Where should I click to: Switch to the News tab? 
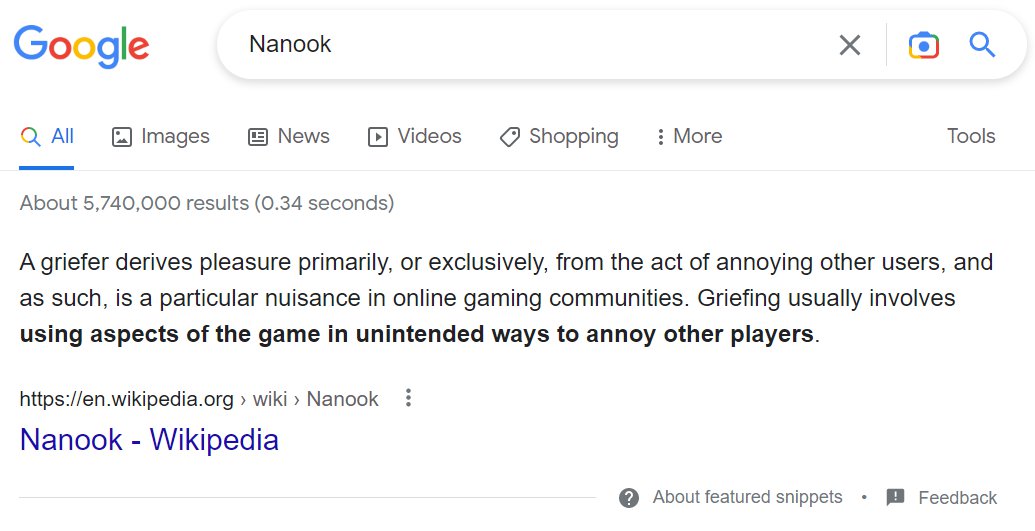tap(288, 136)
